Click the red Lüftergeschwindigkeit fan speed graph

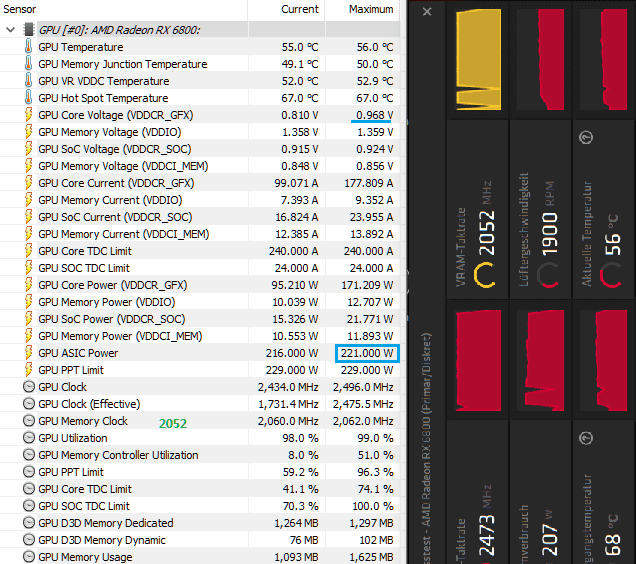click(543, 60)
